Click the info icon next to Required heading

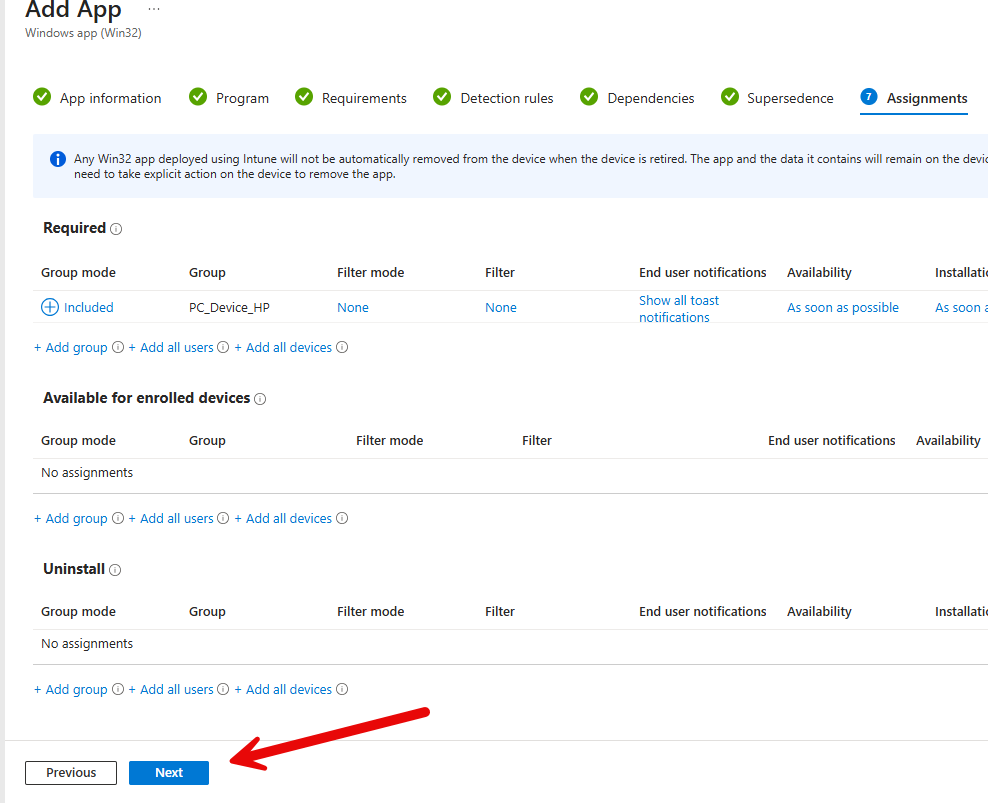[x=116, y=229]
